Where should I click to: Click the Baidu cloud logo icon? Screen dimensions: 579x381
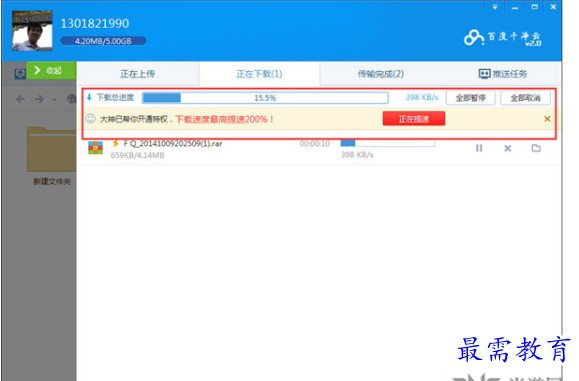(474, 37)
